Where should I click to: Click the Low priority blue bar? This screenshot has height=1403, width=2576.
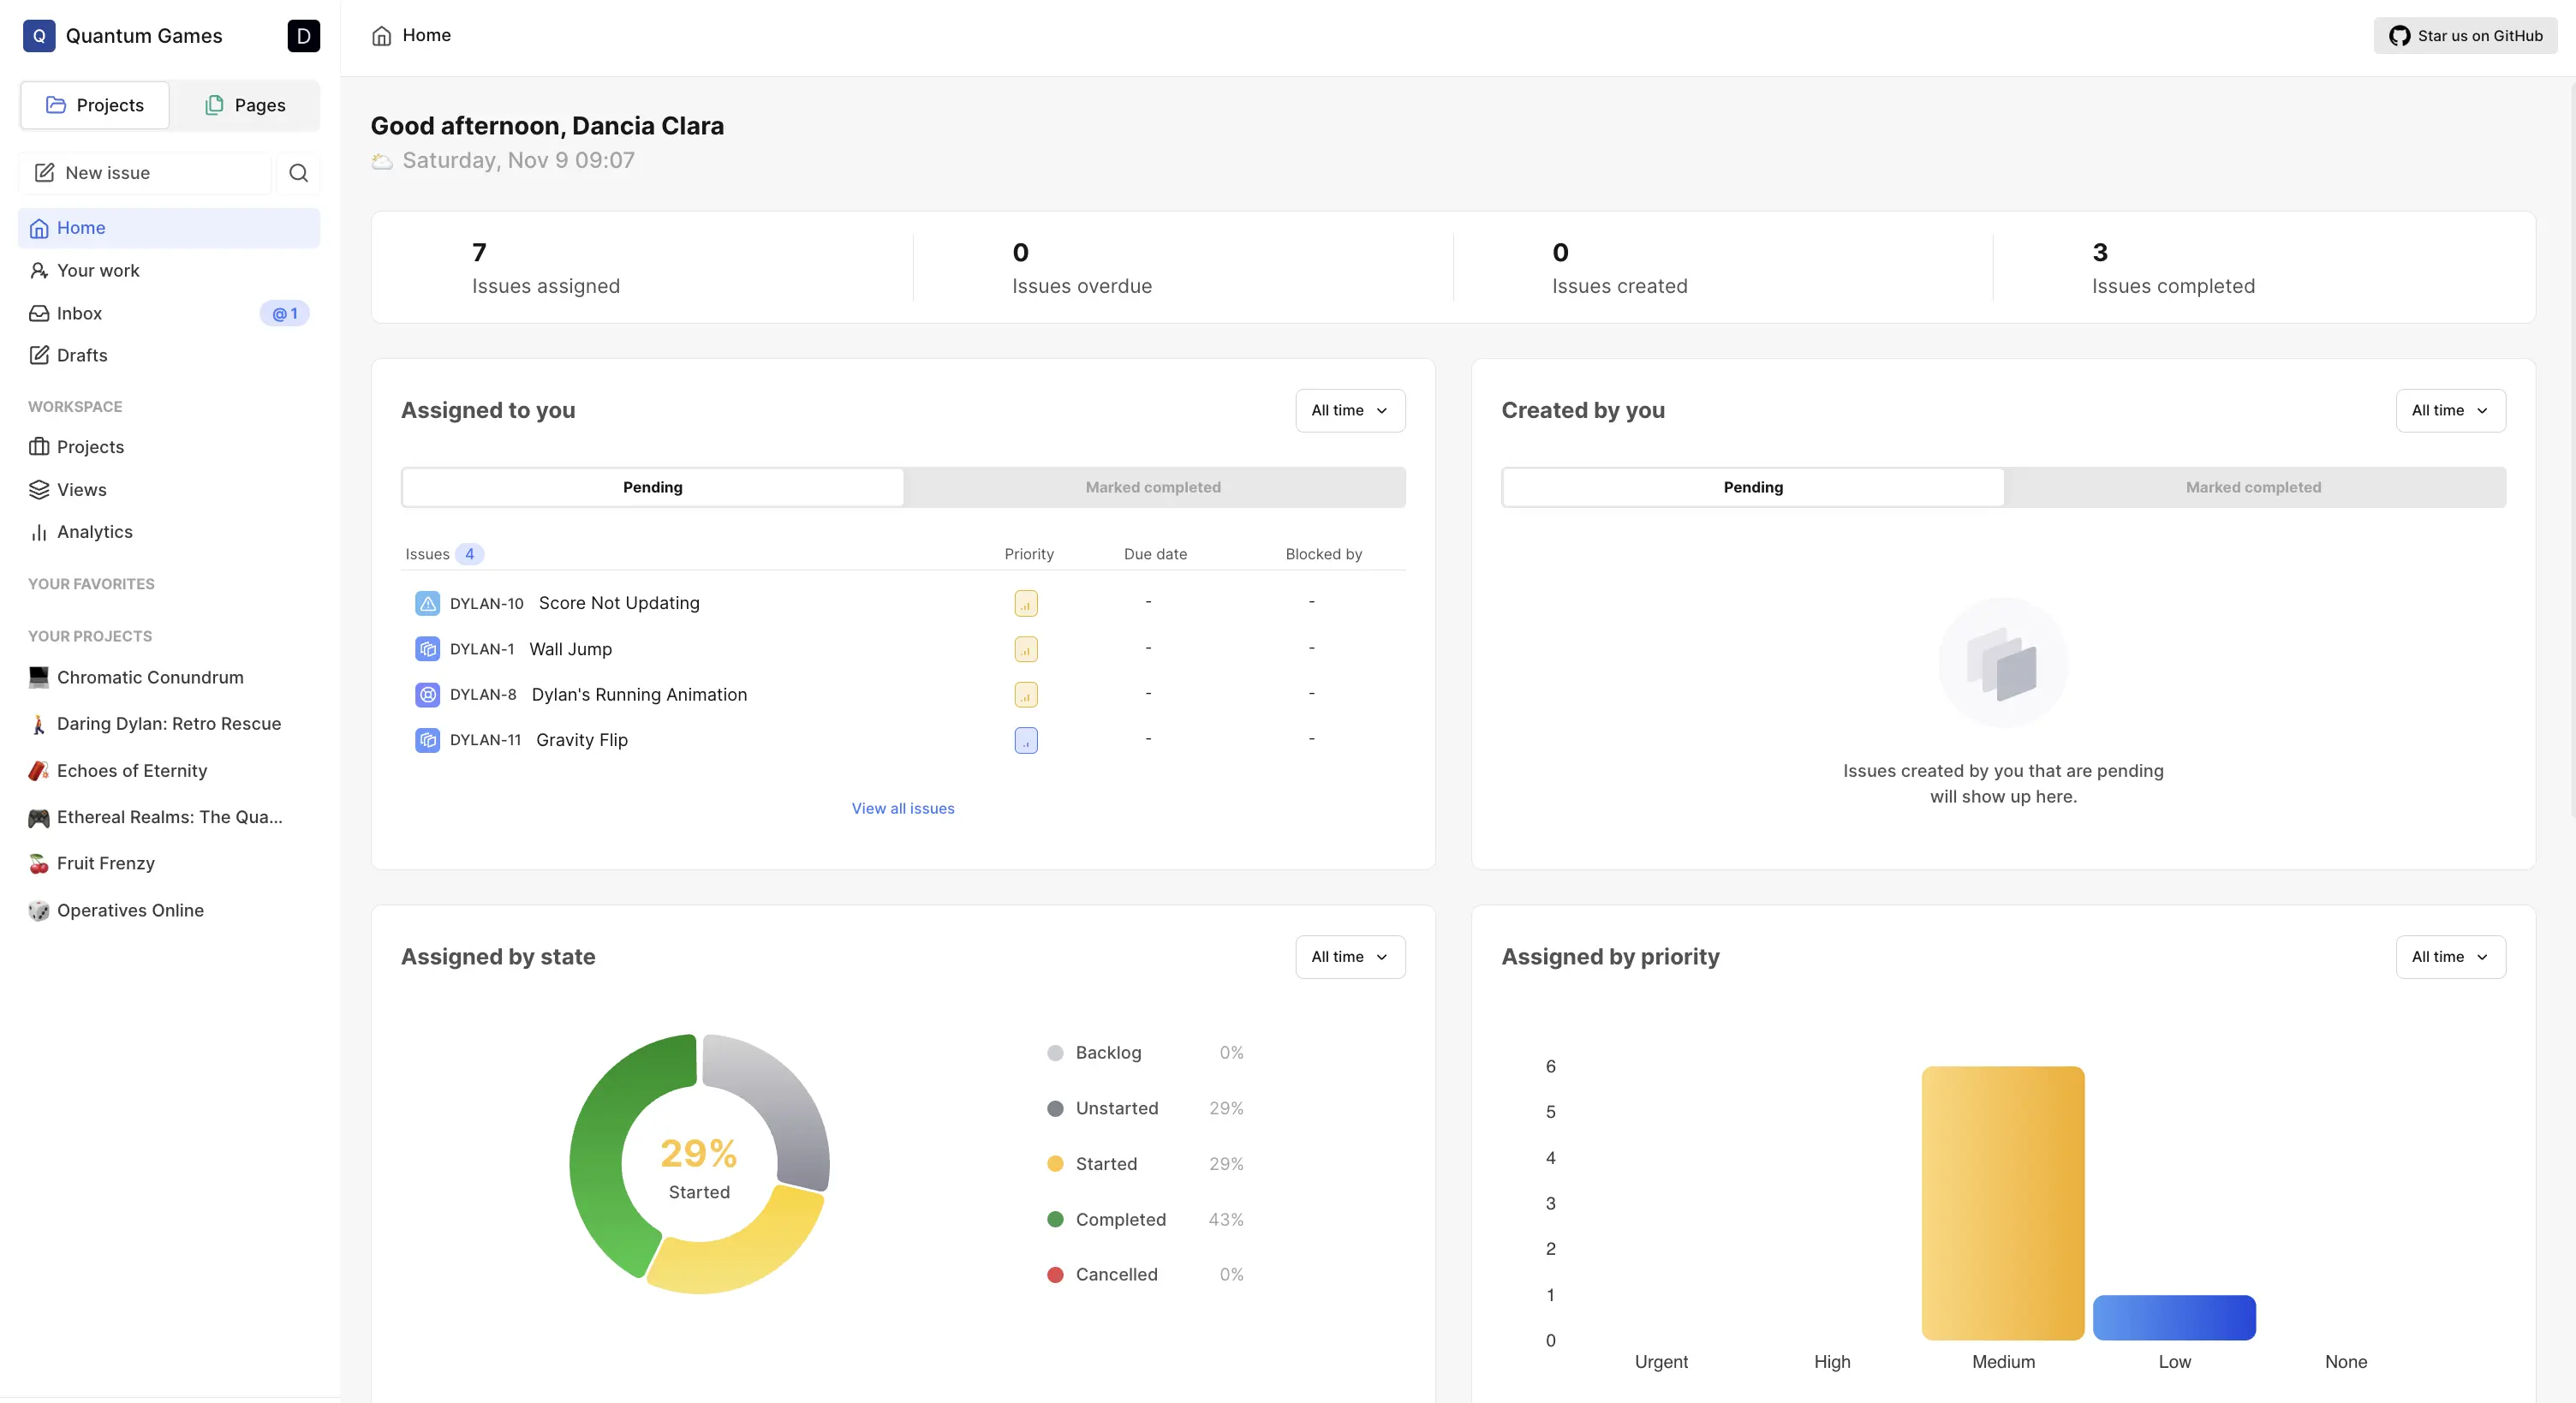2174,1317
